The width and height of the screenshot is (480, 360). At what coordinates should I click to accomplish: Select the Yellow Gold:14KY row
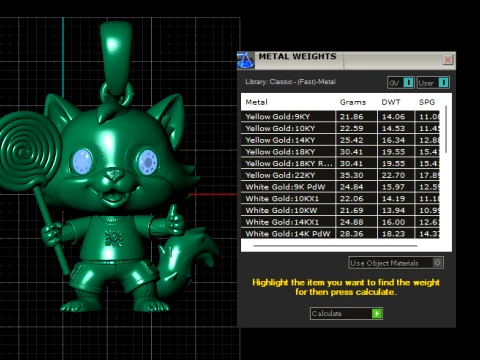340,140
